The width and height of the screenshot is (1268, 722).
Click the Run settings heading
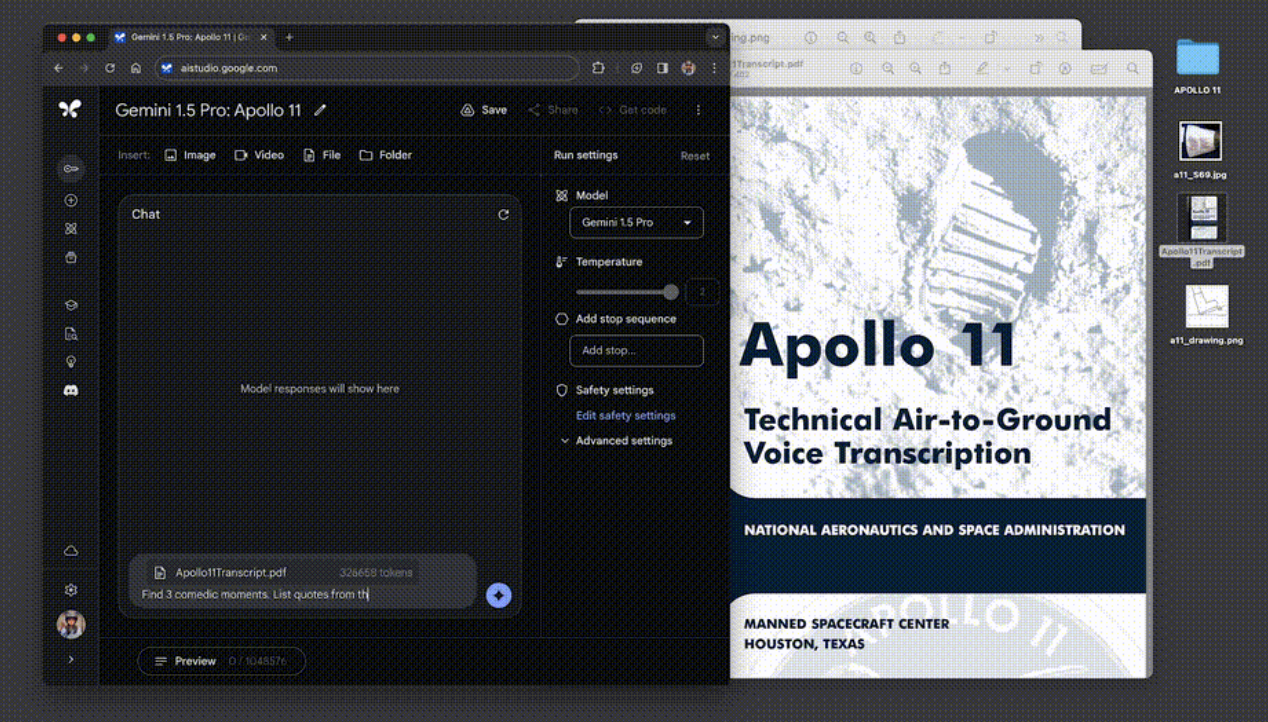coord(586,155)
